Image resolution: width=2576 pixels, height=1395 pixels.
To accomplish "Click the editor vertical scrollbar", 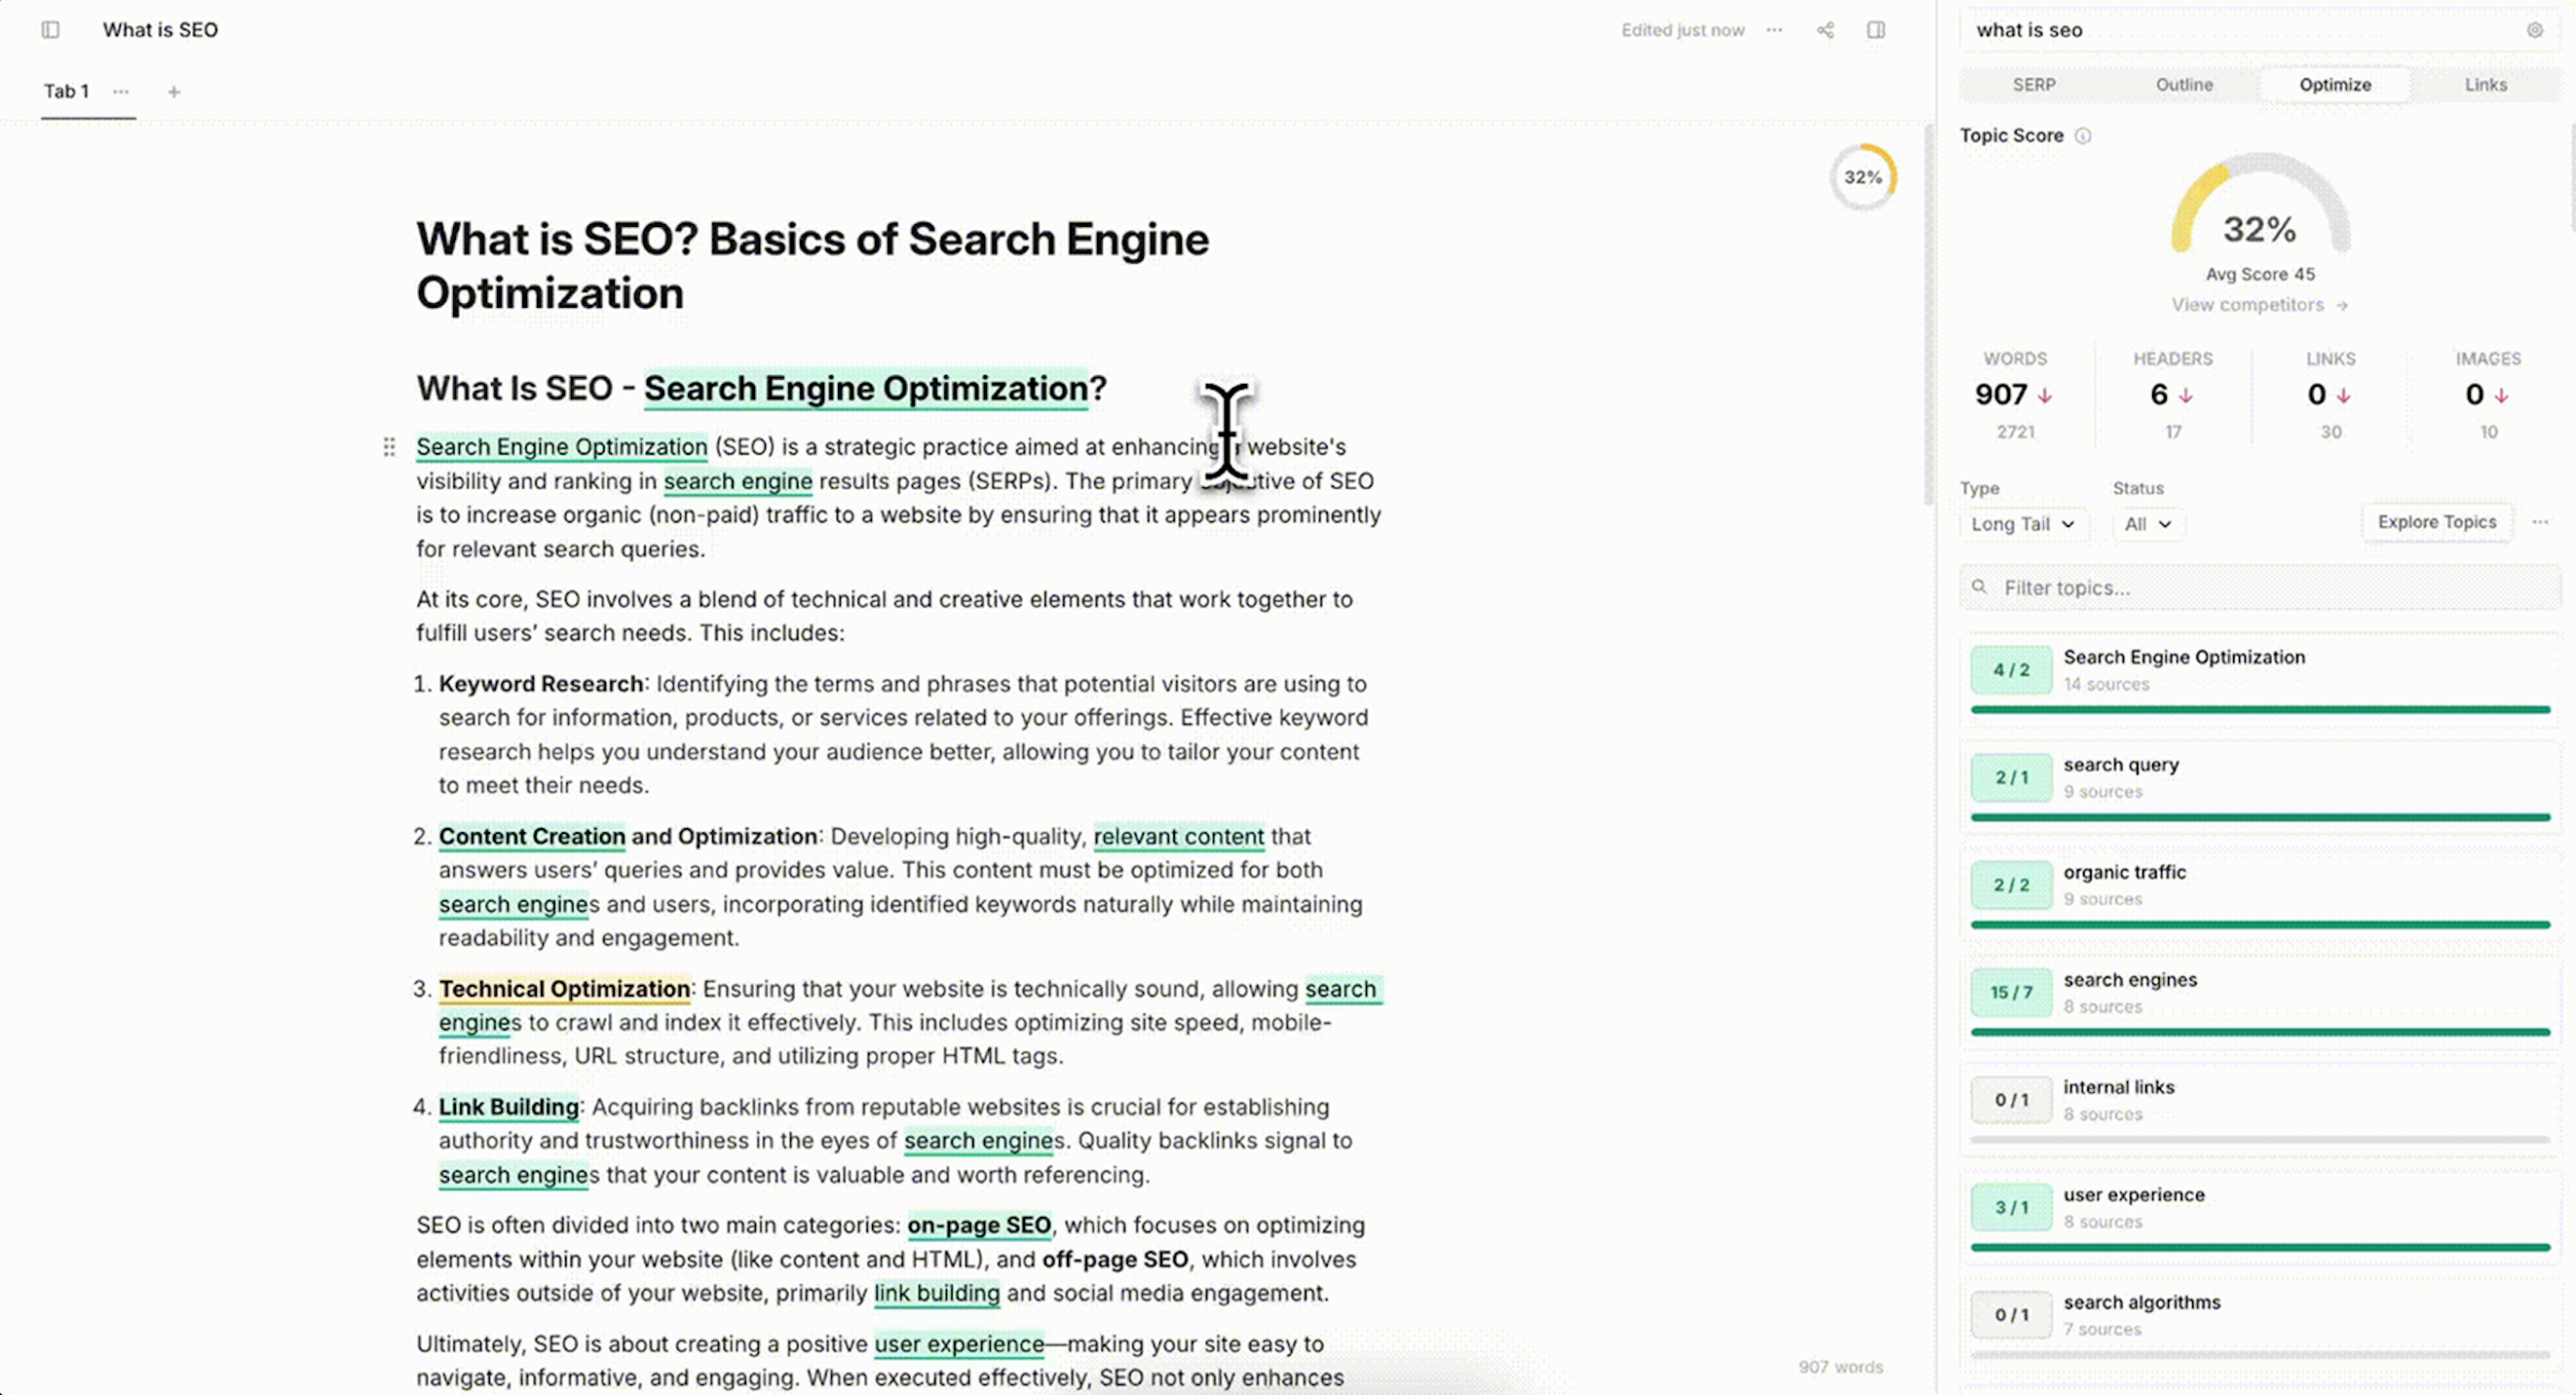I will click(1928, 315).
